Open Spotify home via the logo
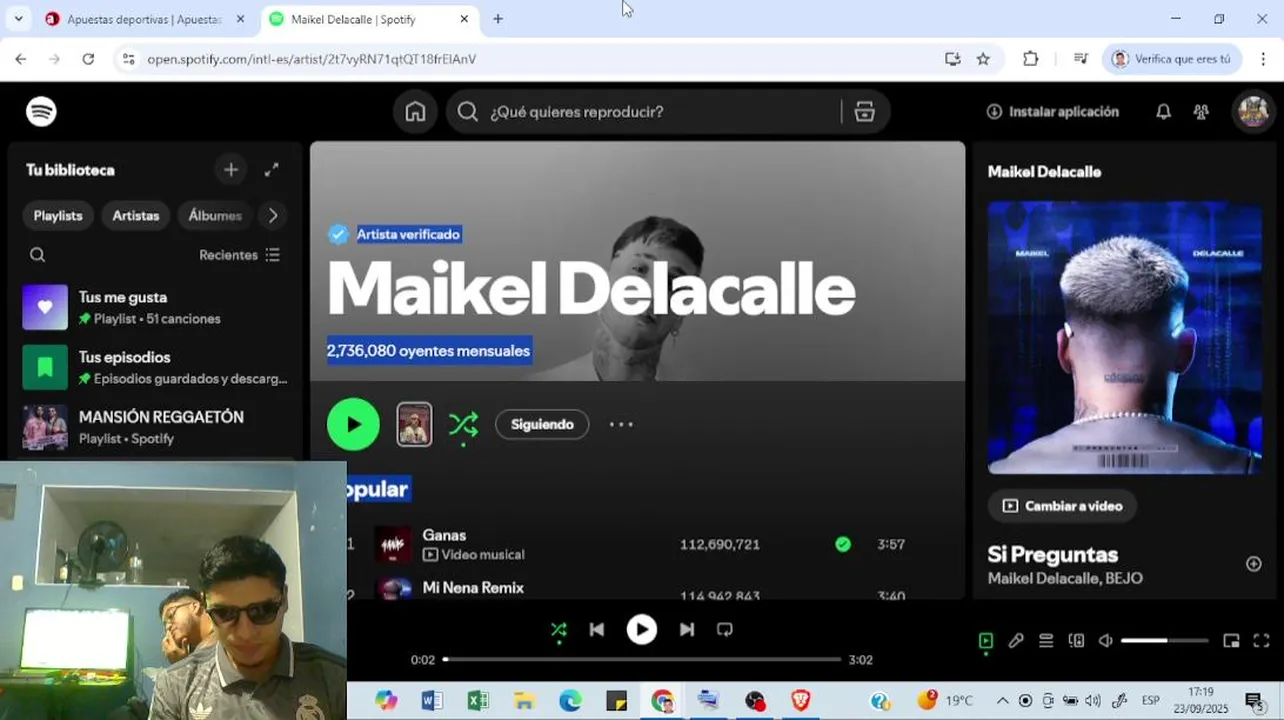This screenshot has width=1284, height=720. point(41,111)
